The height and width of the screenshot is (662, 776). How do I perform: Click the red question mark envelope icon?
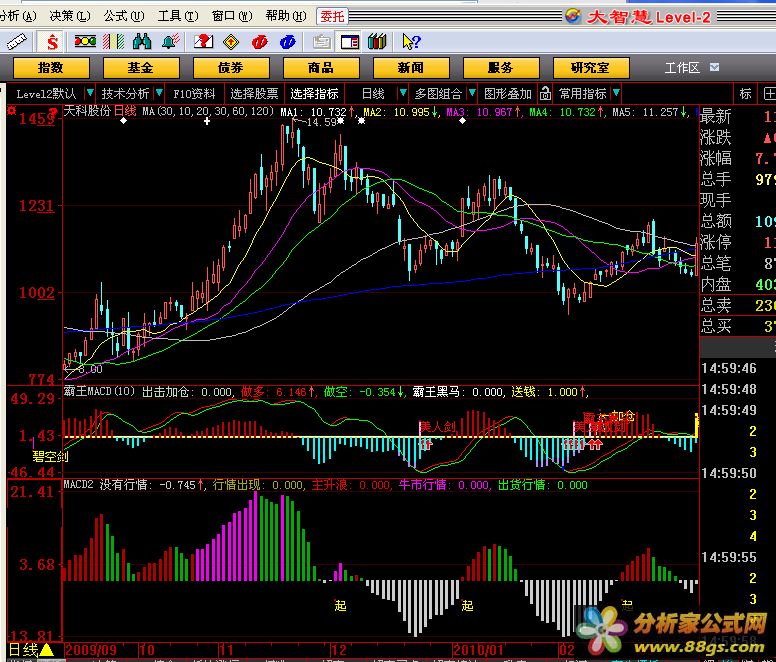coord(203,42)
